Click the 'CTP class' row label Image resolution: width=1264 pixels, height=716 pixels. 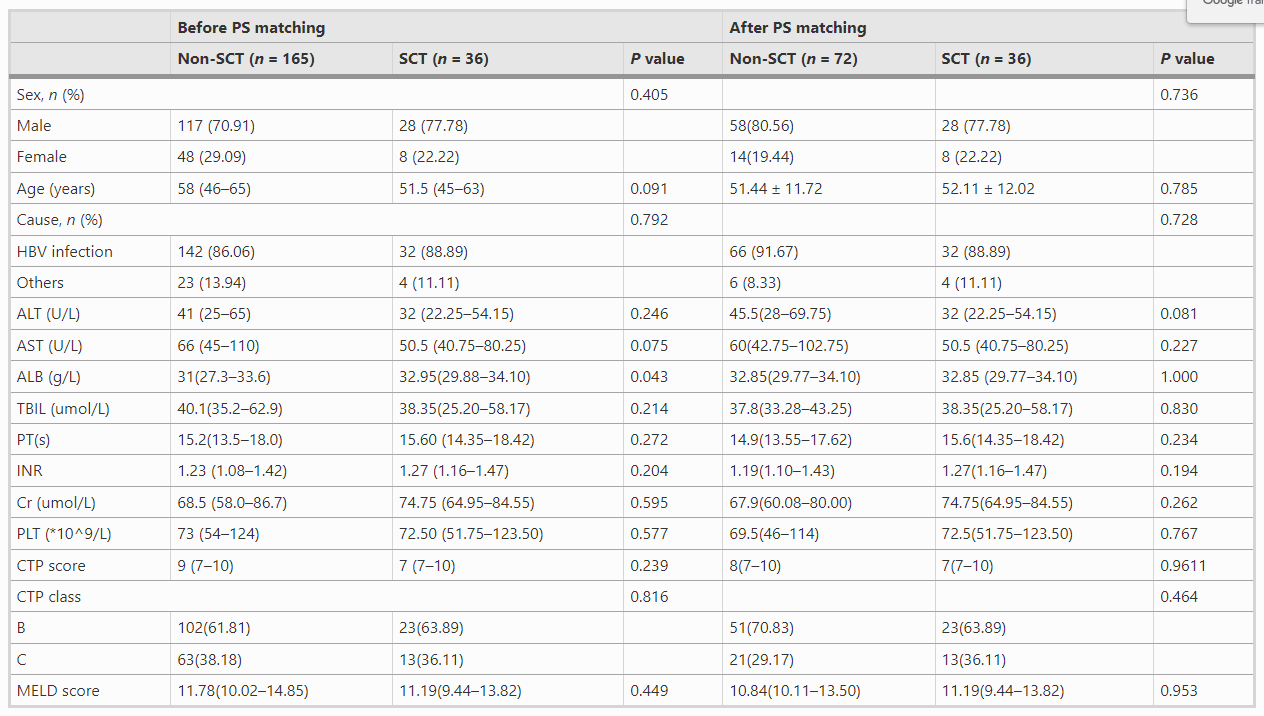(49, 597)
